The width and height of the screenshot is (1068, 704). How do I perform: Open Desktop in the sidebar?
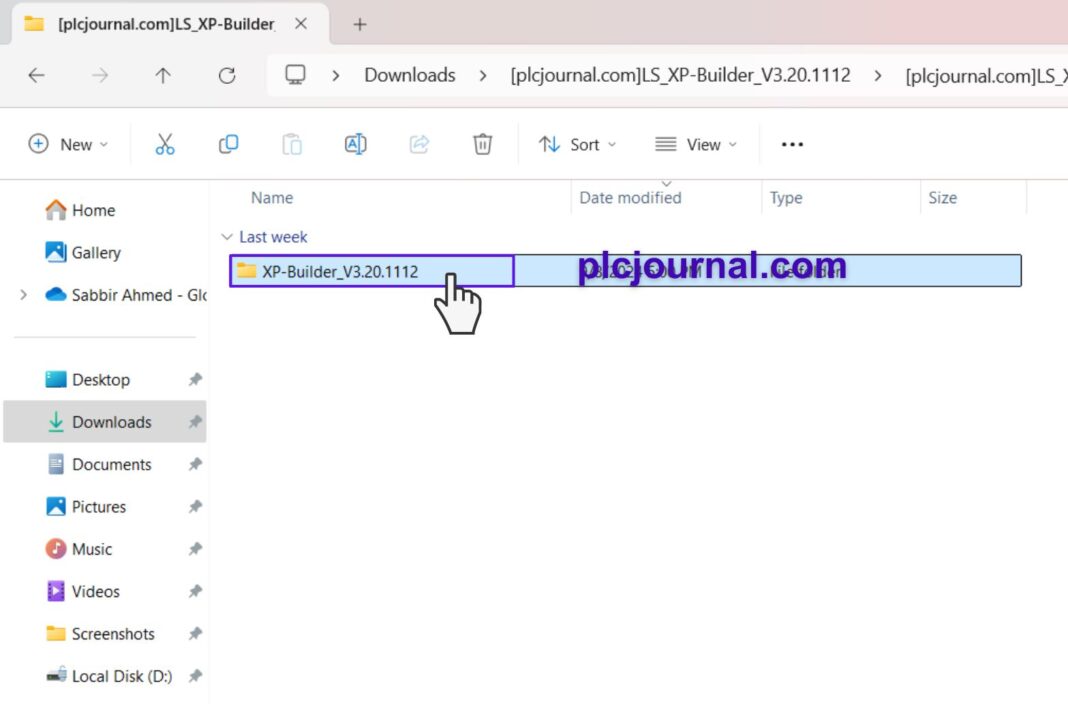pos(87,379)
